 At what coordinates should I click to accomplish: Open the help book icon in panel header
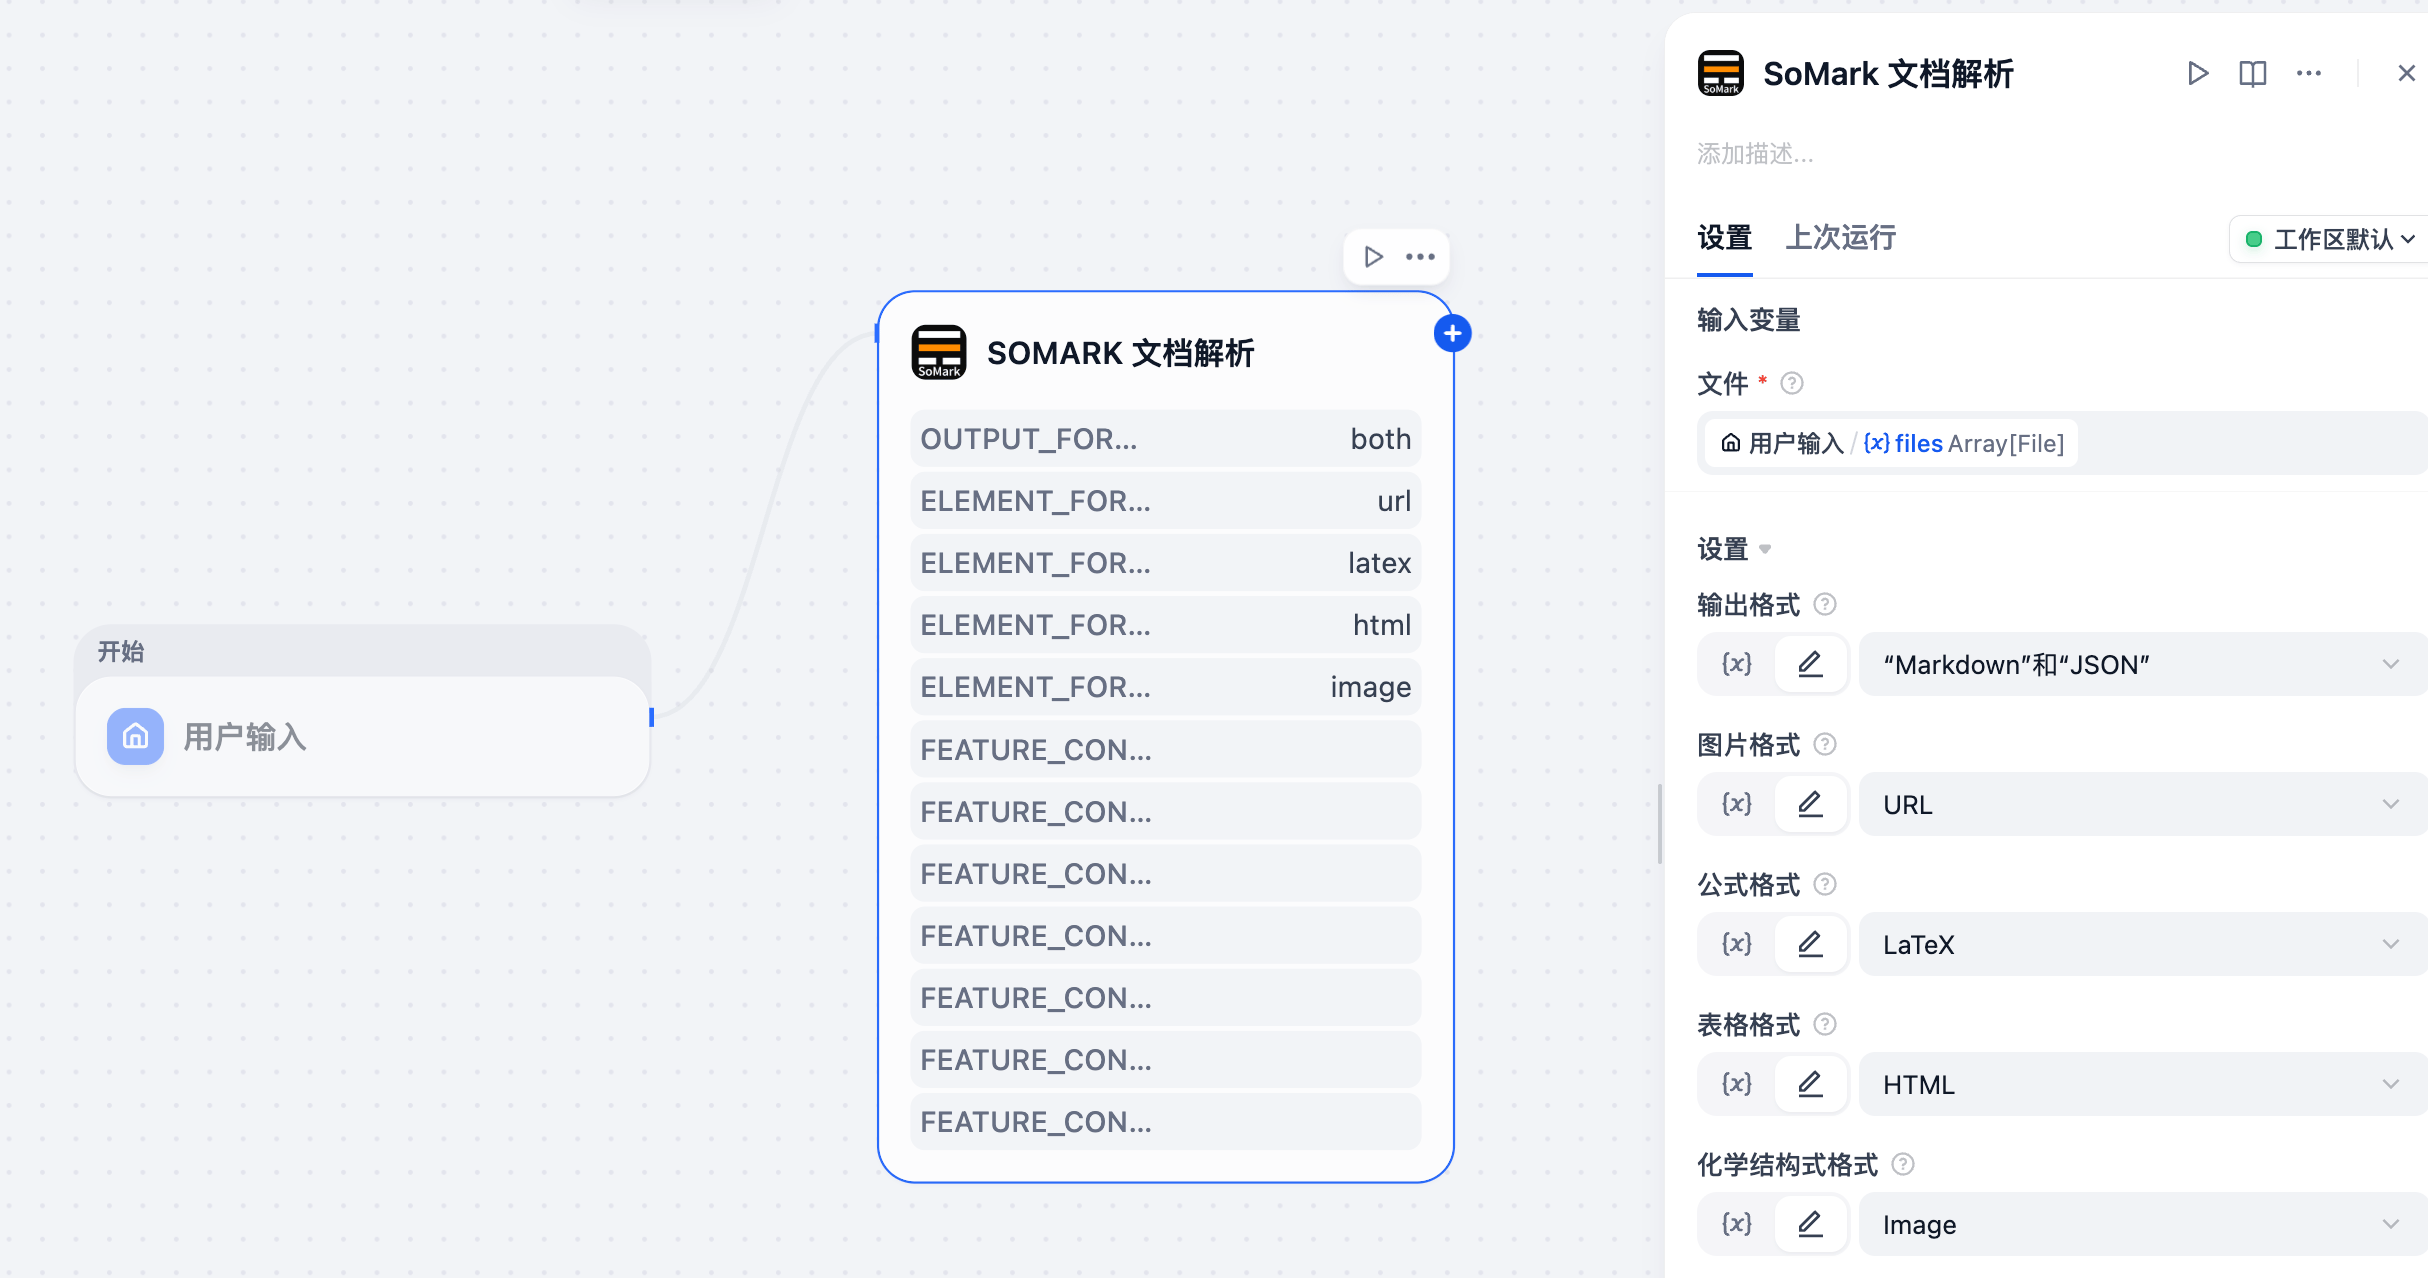pyautogui.click(x=2252, y=73)
